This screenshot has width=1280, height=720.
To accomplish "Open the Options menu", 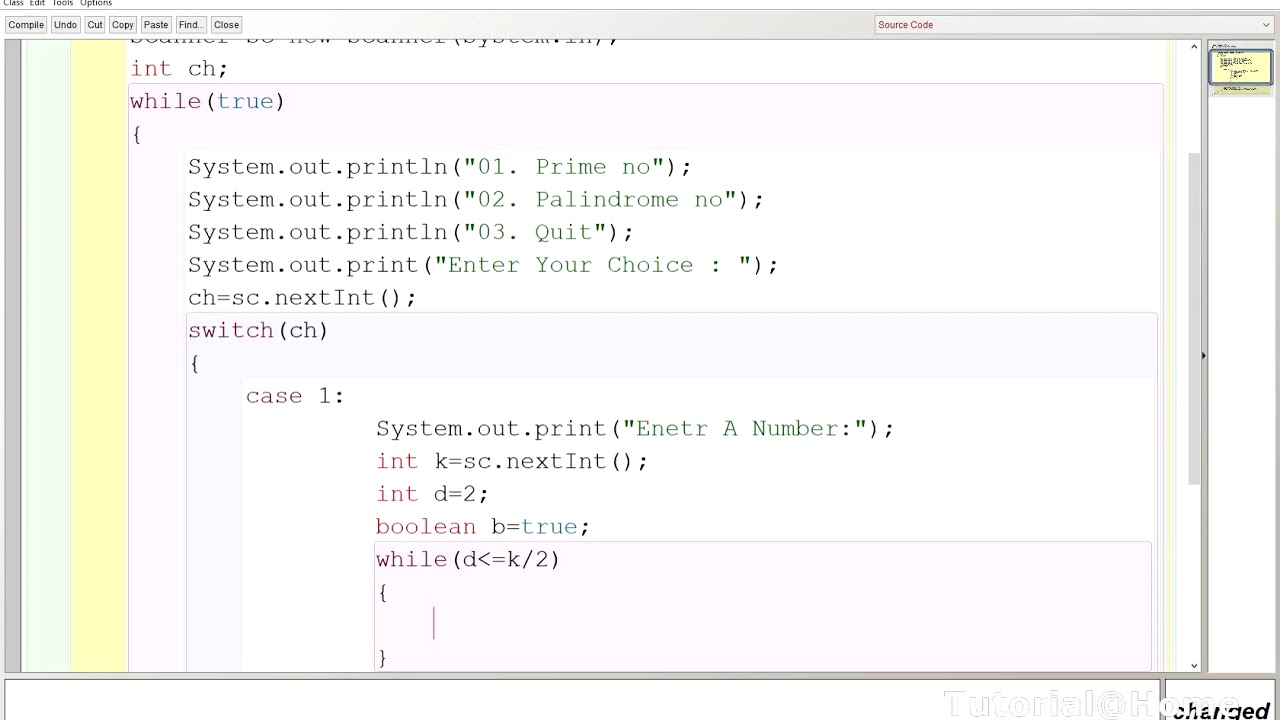I will click(x=96, y=3).
